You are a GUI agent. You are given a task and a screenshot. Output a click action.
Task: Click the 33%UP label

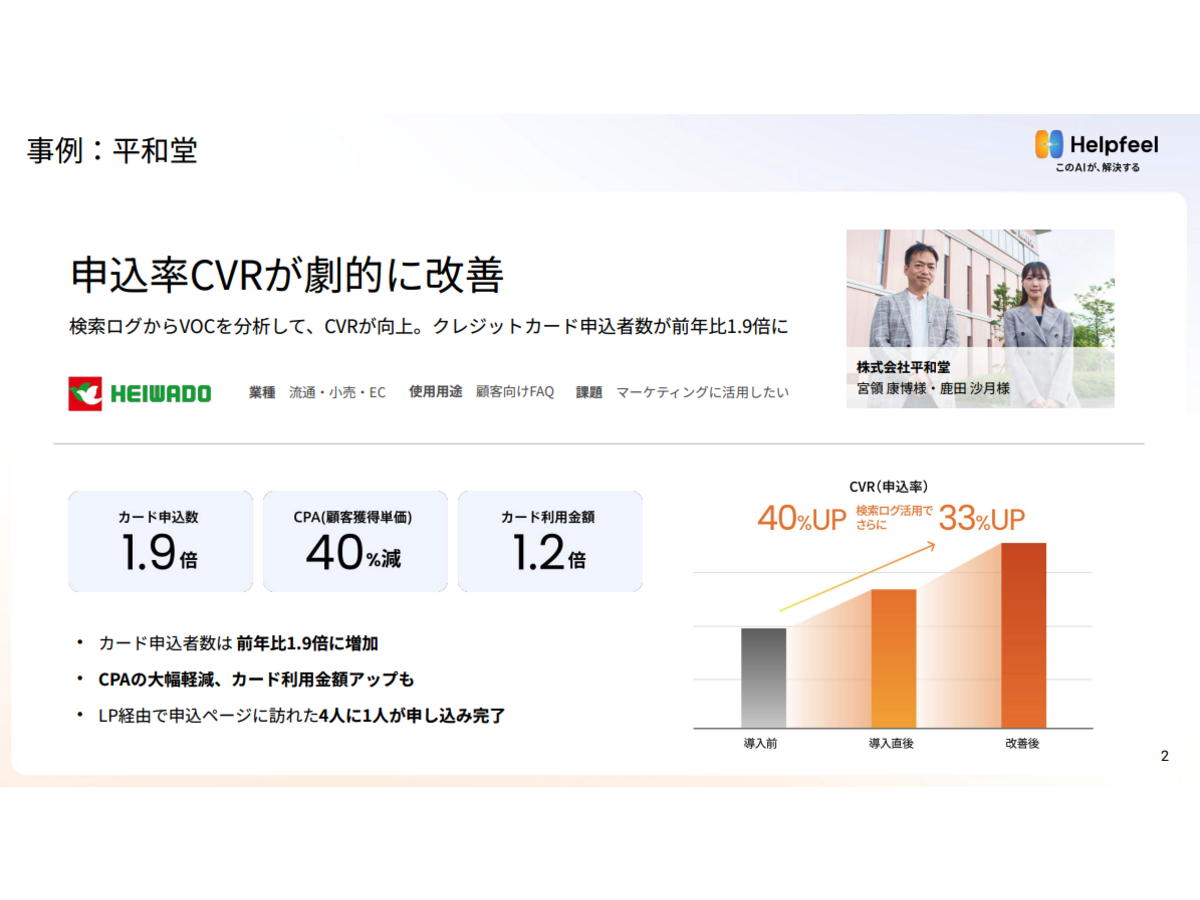981,519
